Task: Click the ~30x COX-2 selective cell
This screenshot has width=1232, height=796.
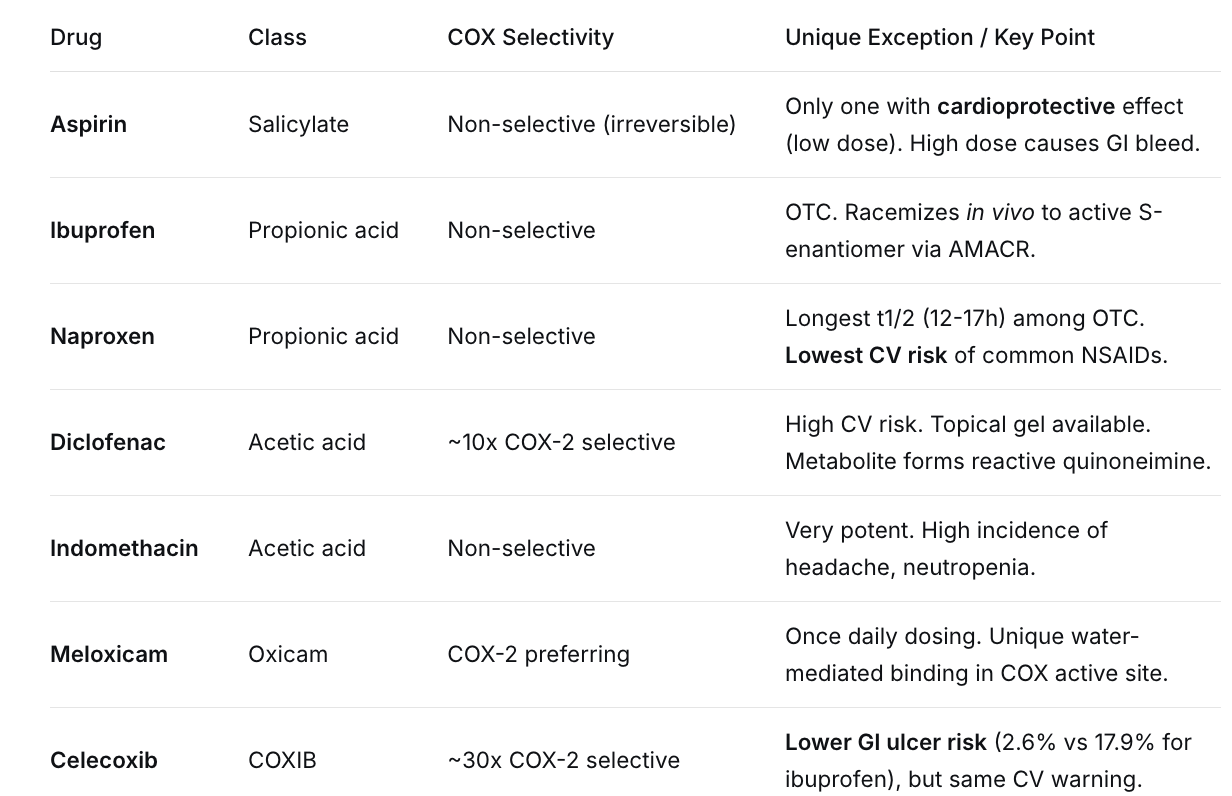Action: click(563, 761)
